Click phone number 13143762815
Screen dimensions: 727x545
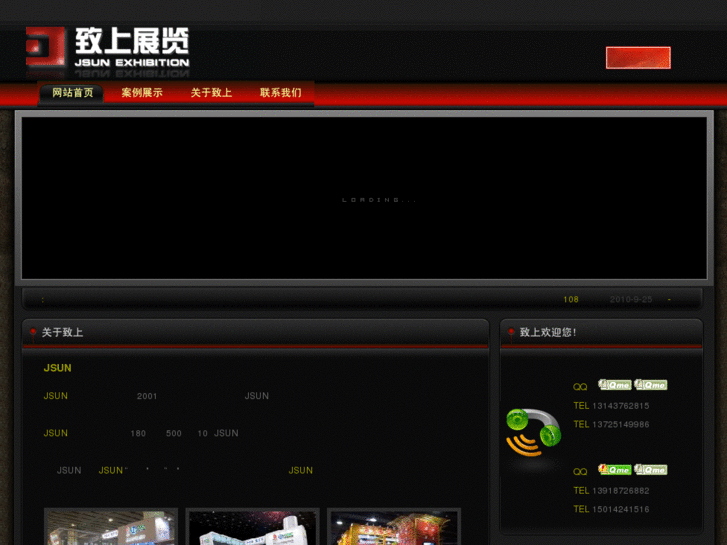click(620, 406)
